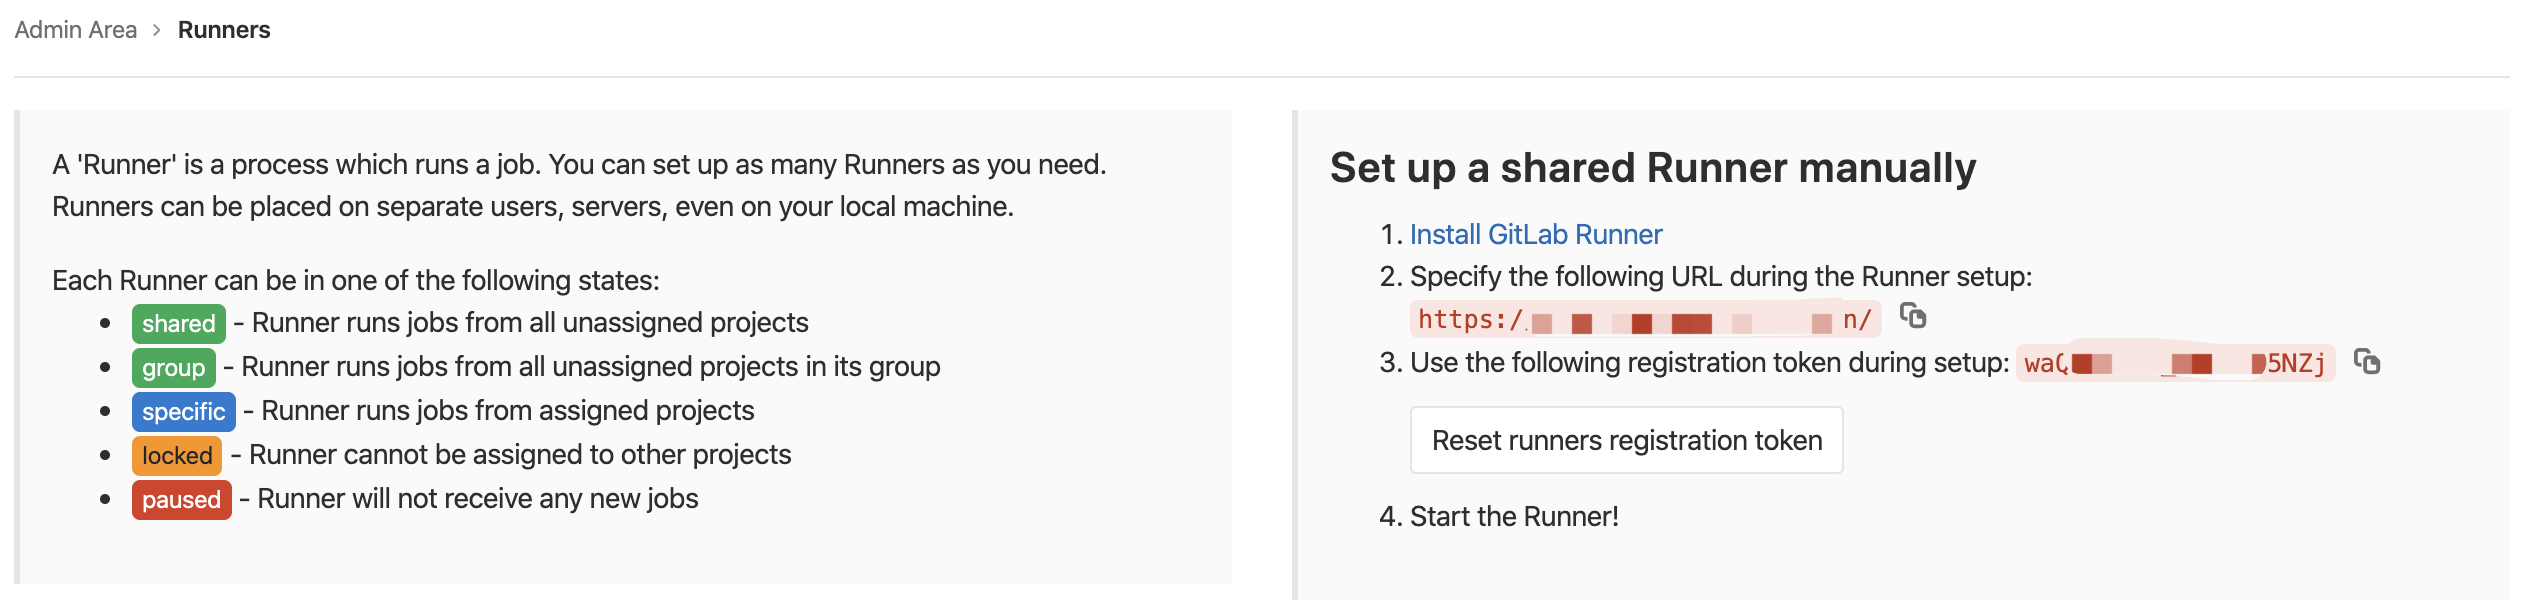Select the redacted https URL code text
Viewport: 2528px width, 606px height.
point(1645,320)
